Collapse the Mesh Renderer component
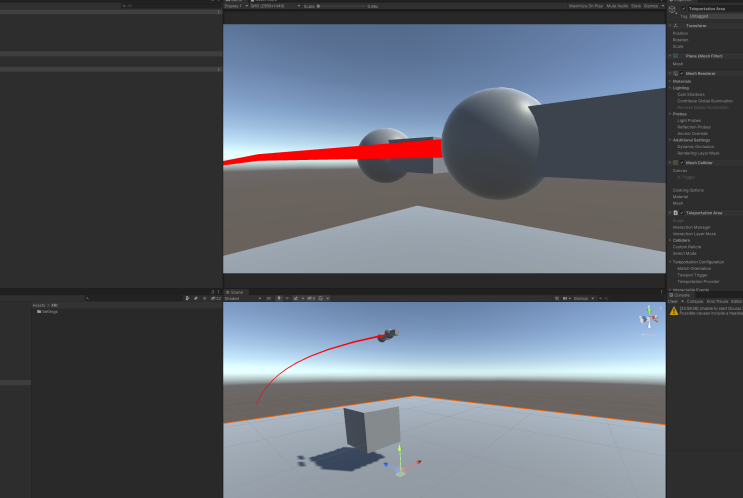Screen dimensions: 743x498 670,73
